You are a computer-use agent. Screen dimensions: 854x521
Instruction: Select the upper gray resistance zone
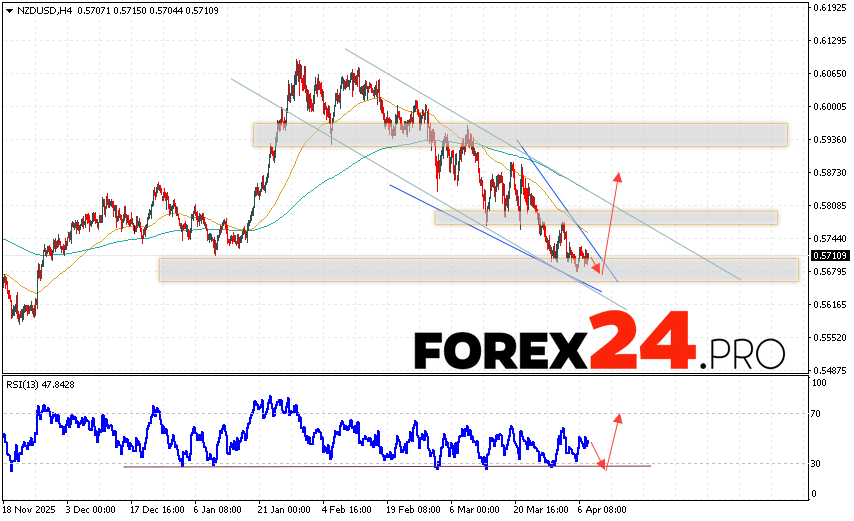pos(520,134)
